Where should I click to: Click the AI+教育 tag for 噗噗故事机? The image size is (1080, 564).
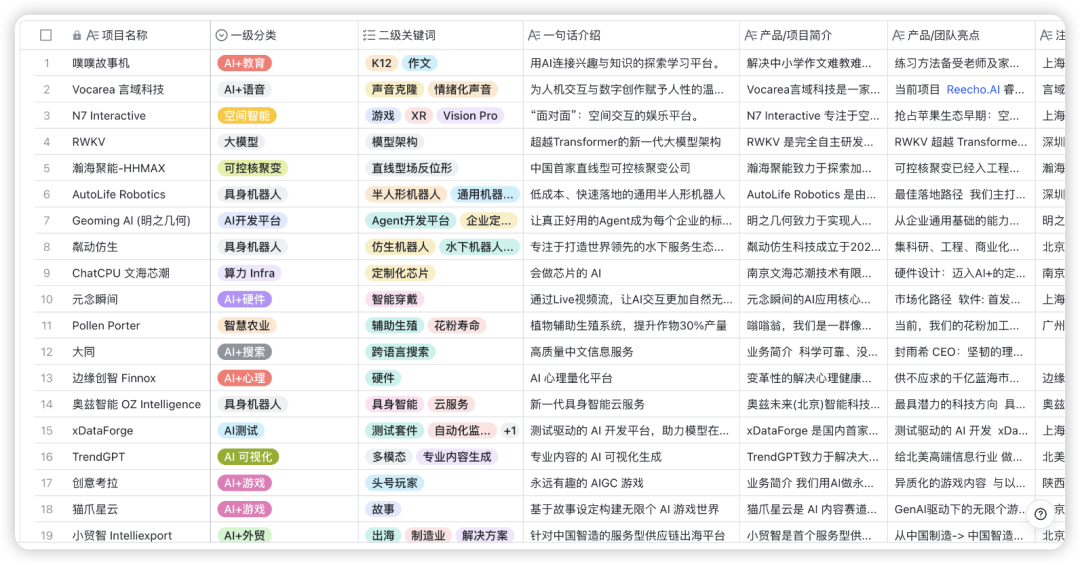[x=245, y=63]
